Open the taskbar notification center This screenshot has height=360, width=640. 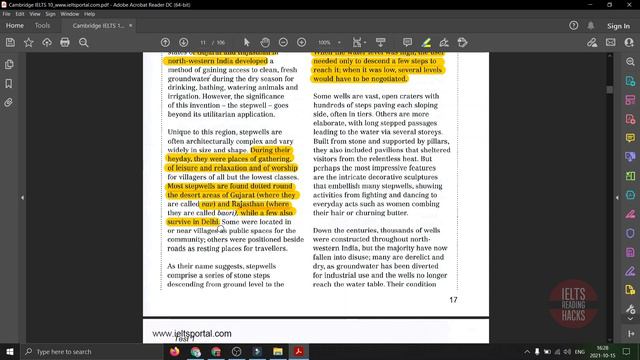click(x=627, y=351)
